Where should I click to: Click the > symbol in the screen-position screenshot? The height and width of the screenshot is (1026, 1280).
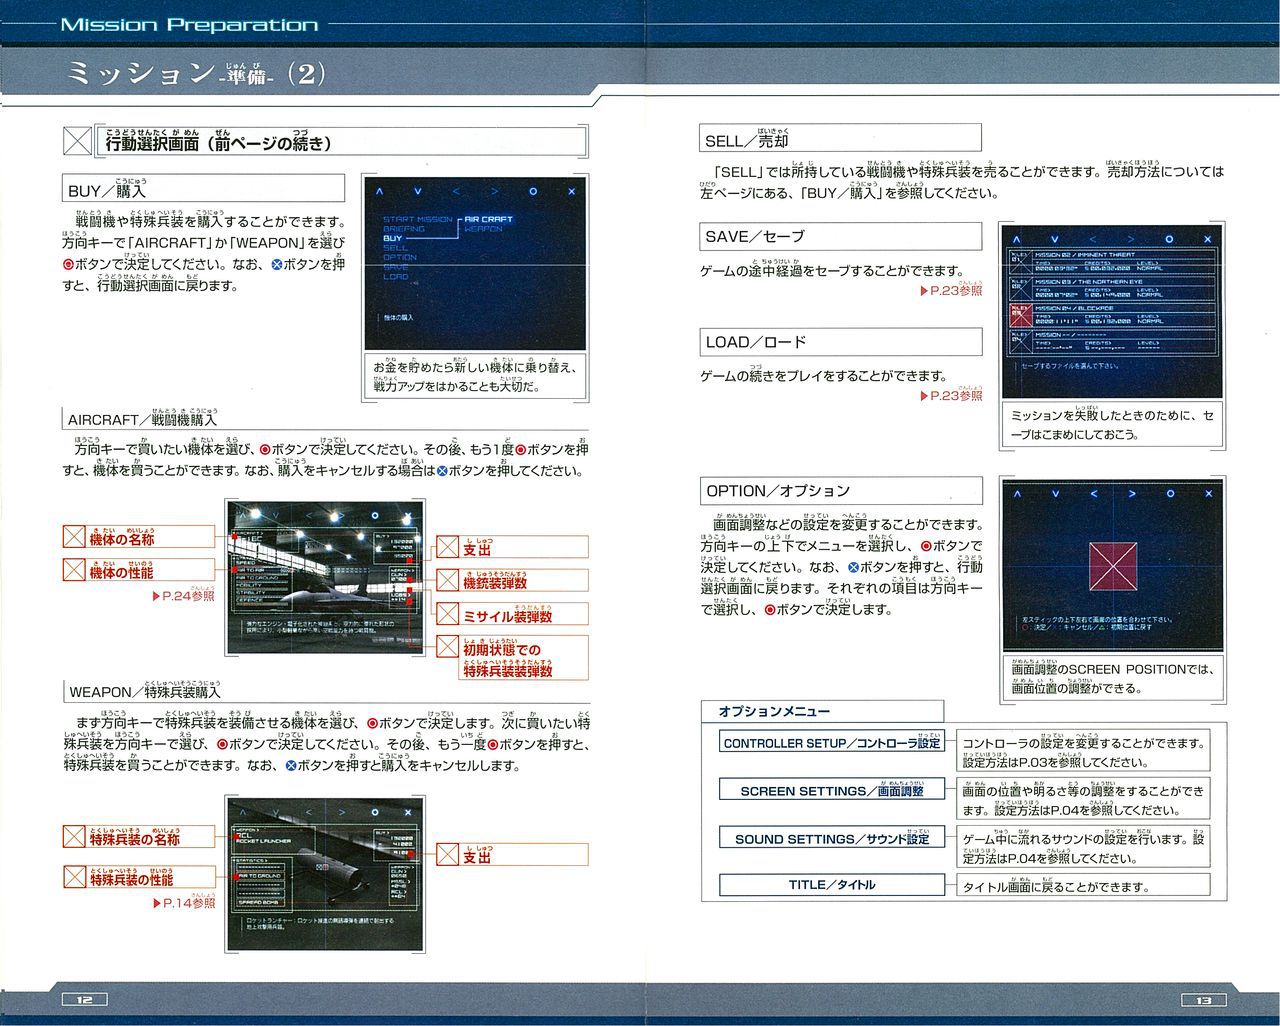(1131, 494)
